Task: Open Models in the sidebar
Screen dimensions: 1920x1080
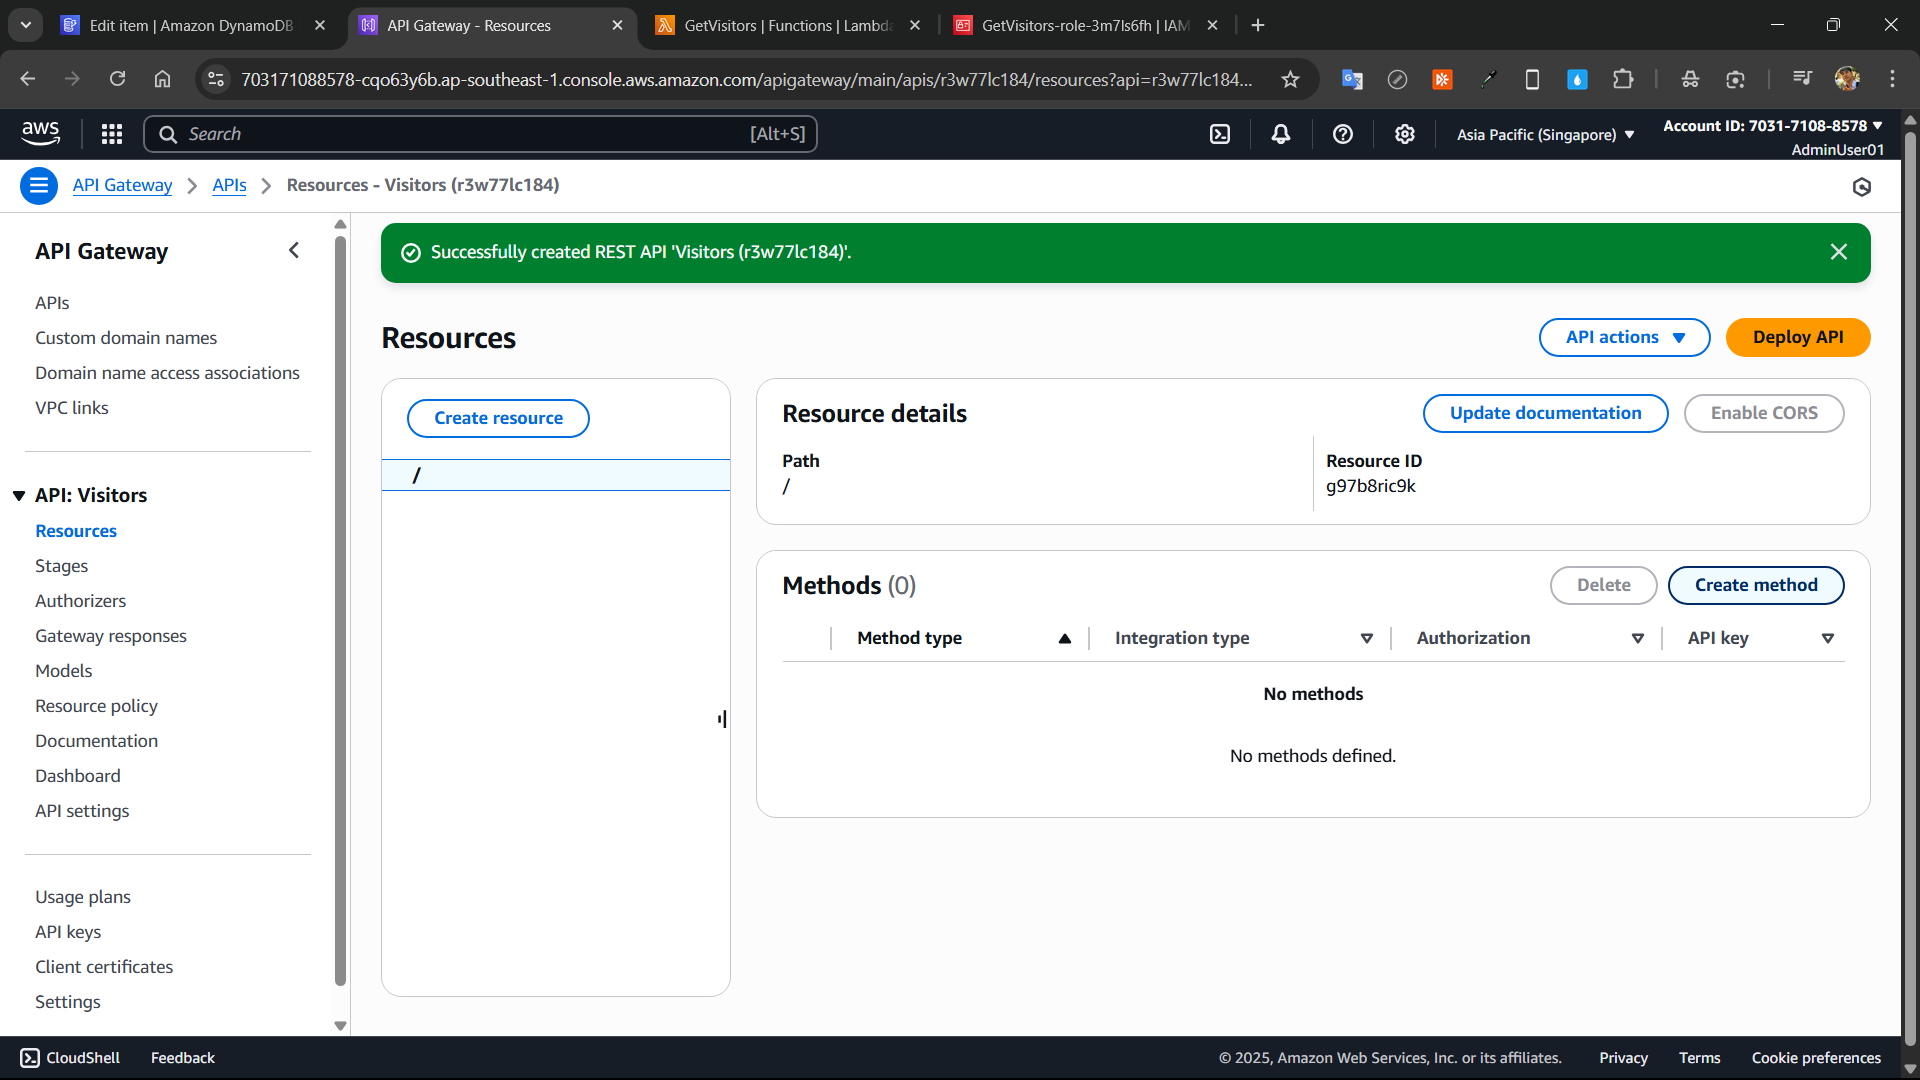Action: (63, 671)
